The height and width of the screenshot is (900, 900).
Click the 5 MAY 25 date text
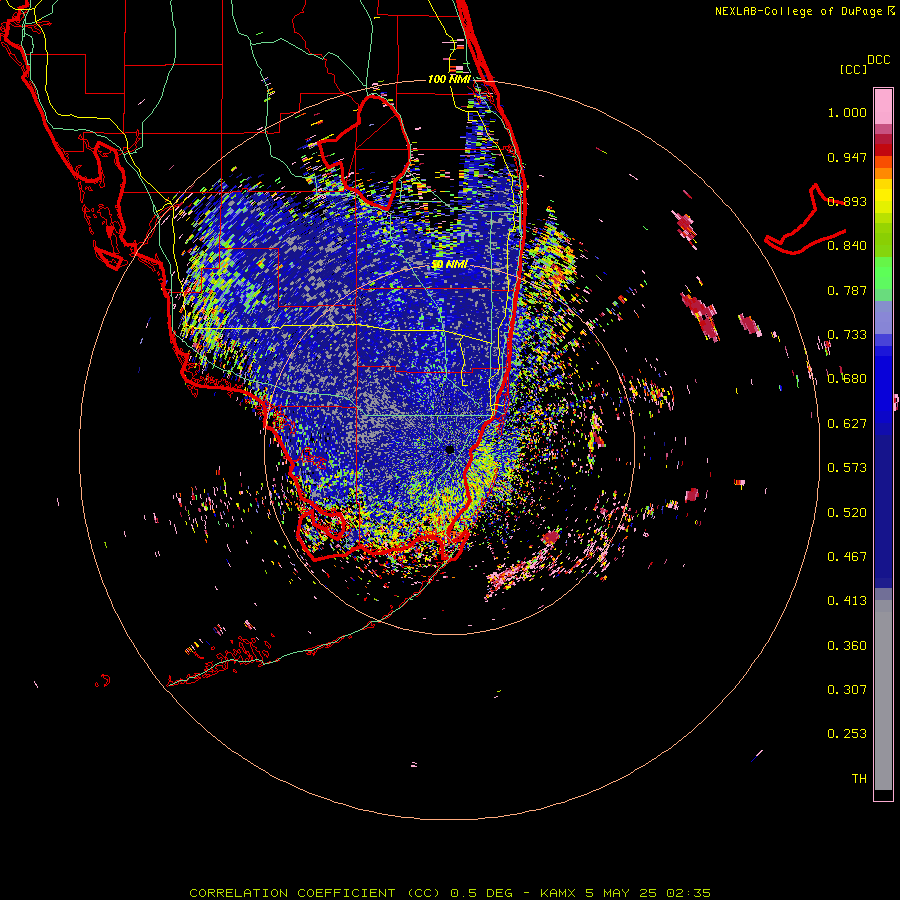point(623,893)
